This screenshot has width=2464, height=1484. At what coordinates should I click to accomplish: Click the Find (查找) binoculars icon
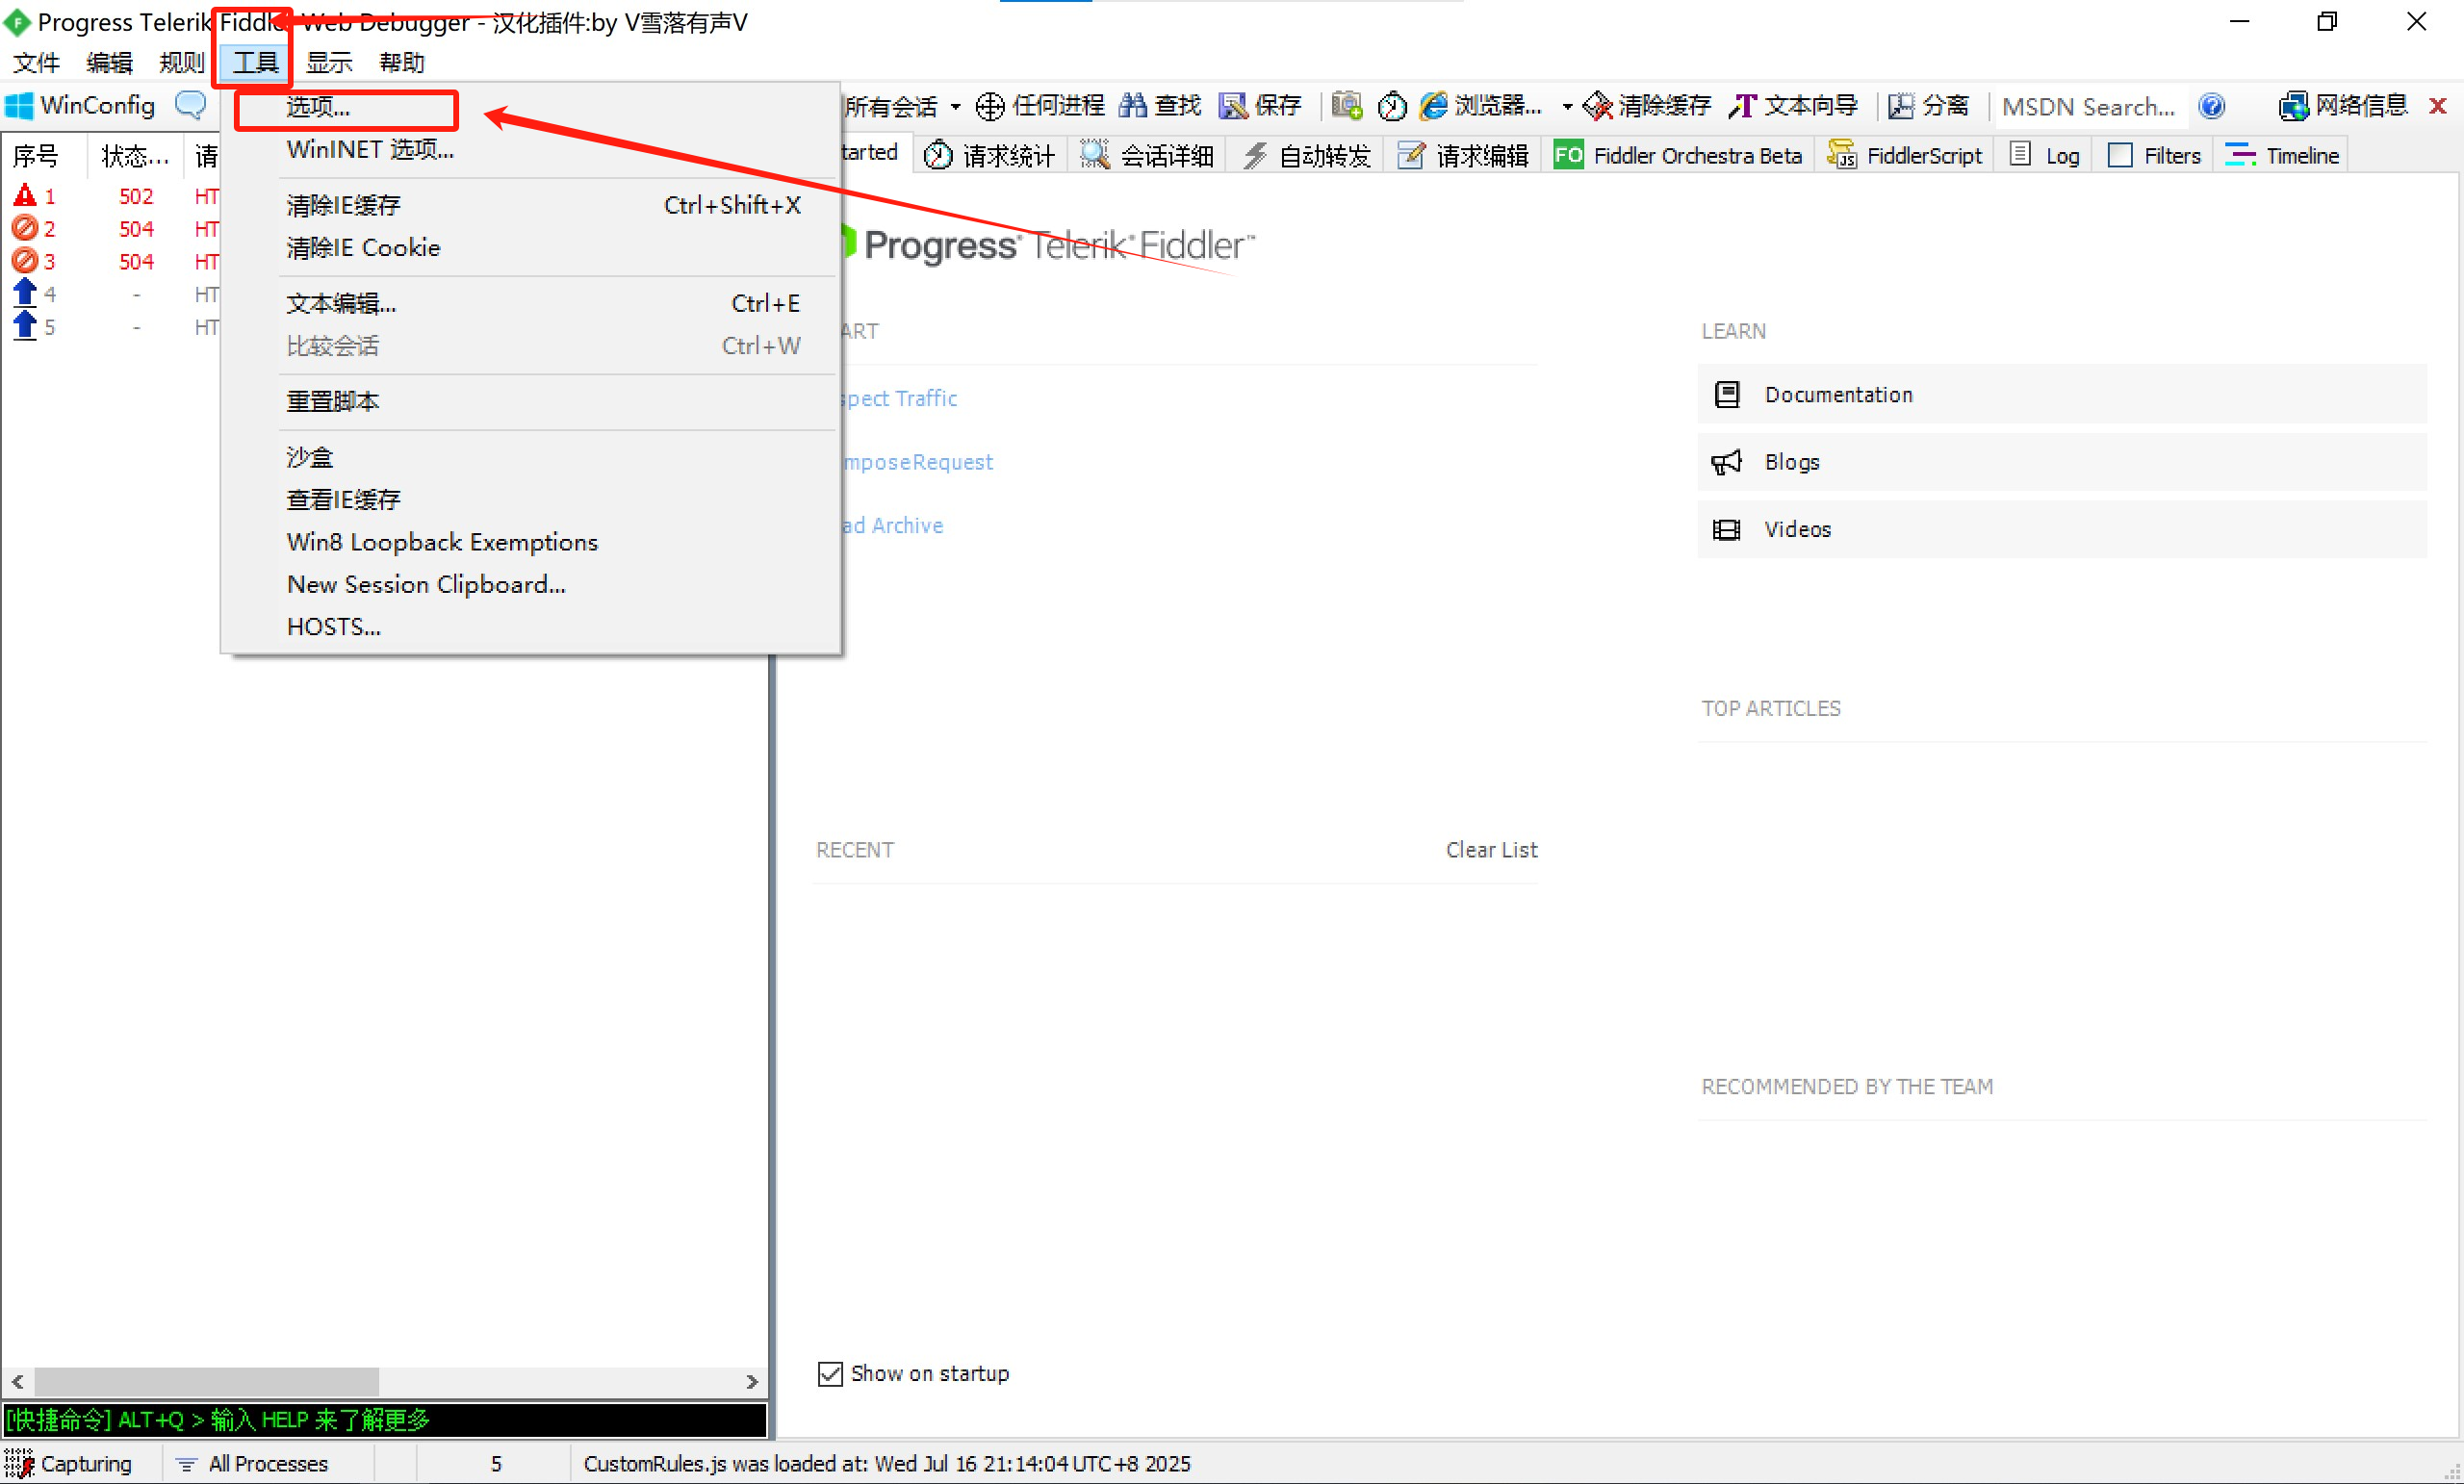(x=1132, y=106)
